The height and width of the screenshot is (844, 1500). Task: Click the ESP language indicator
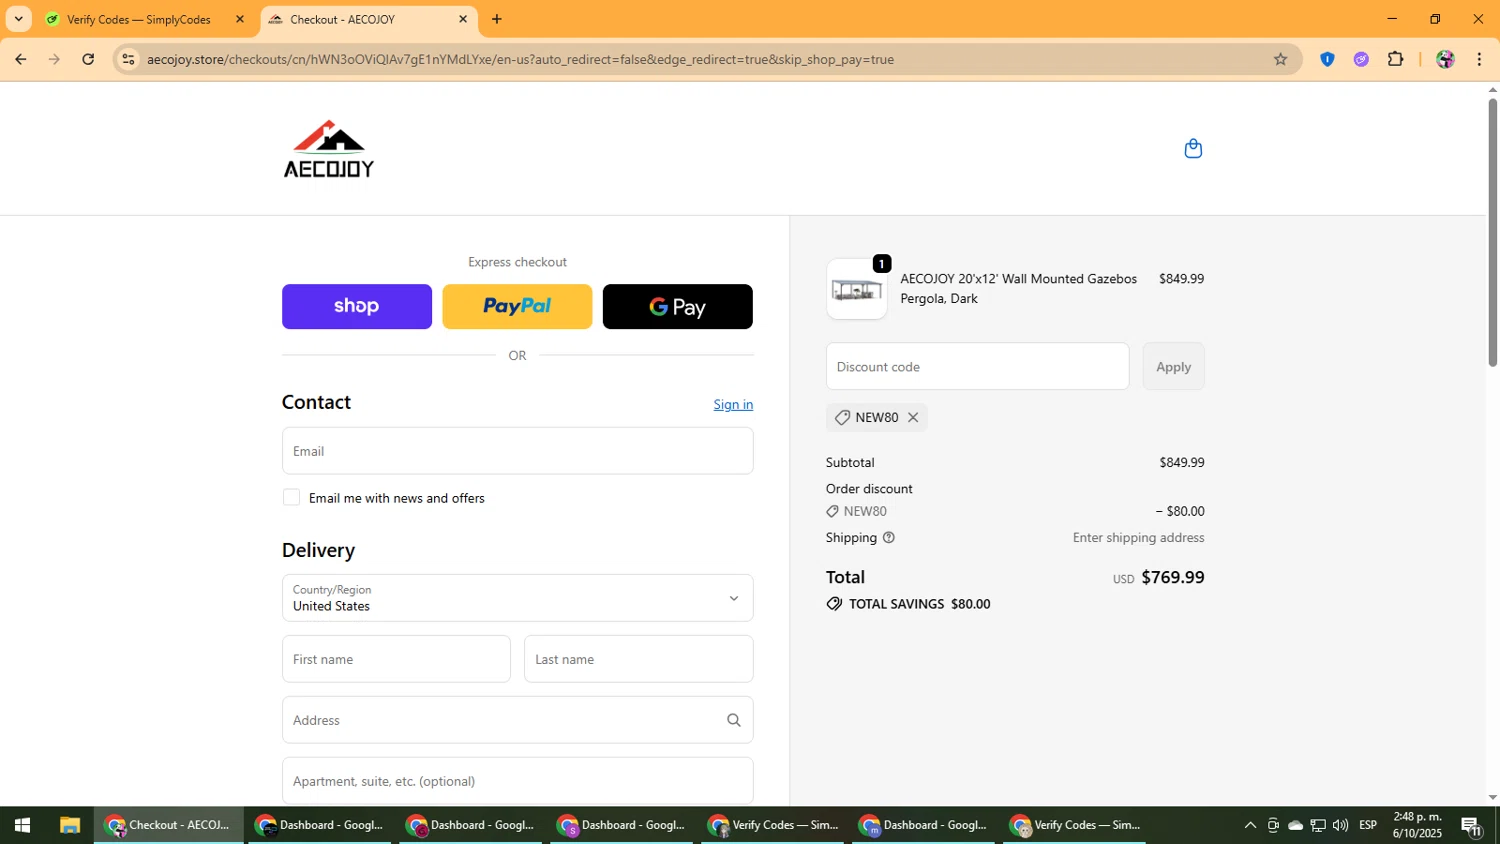(1368, 825)
